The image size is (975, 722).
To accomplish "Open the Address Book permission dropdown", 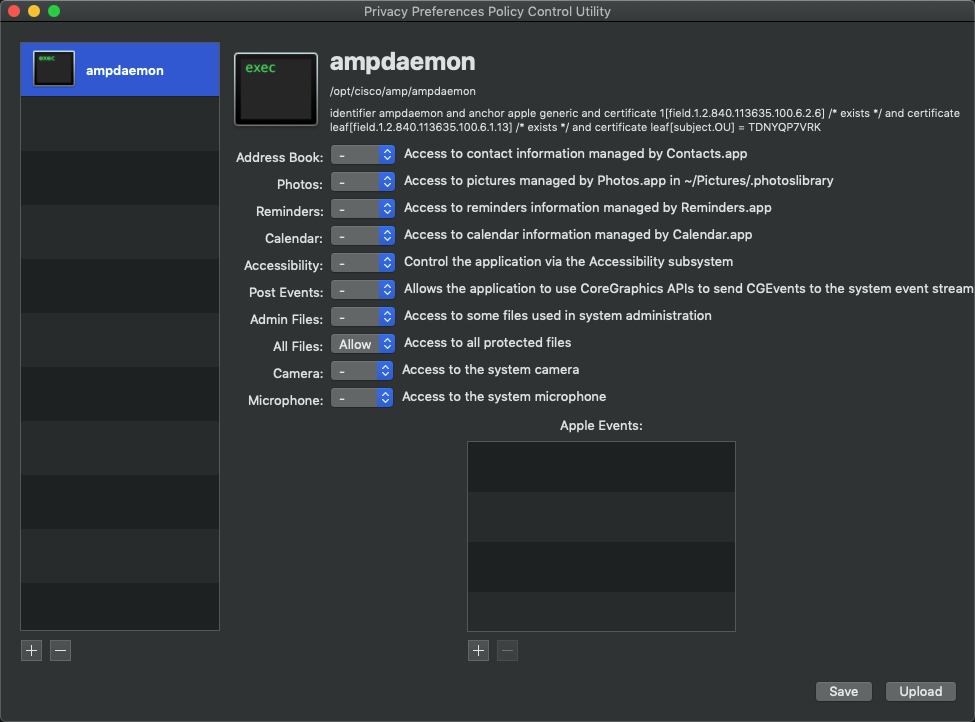I will tap(363, 154).
